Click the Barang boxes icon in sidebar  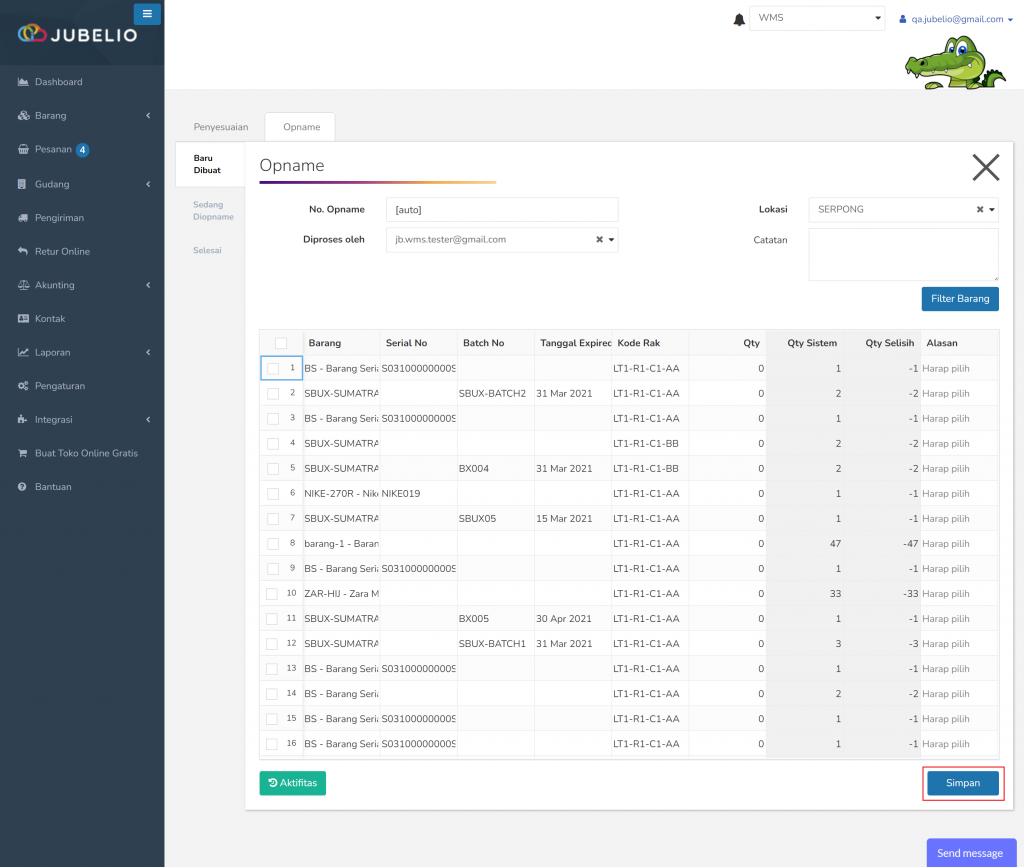pyautogui.click(x=24, y=116)
